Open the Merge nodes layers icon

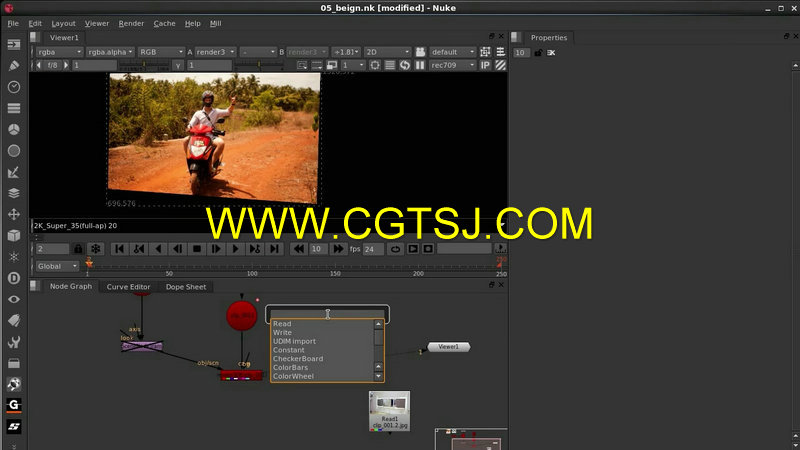tap(14, 193)
